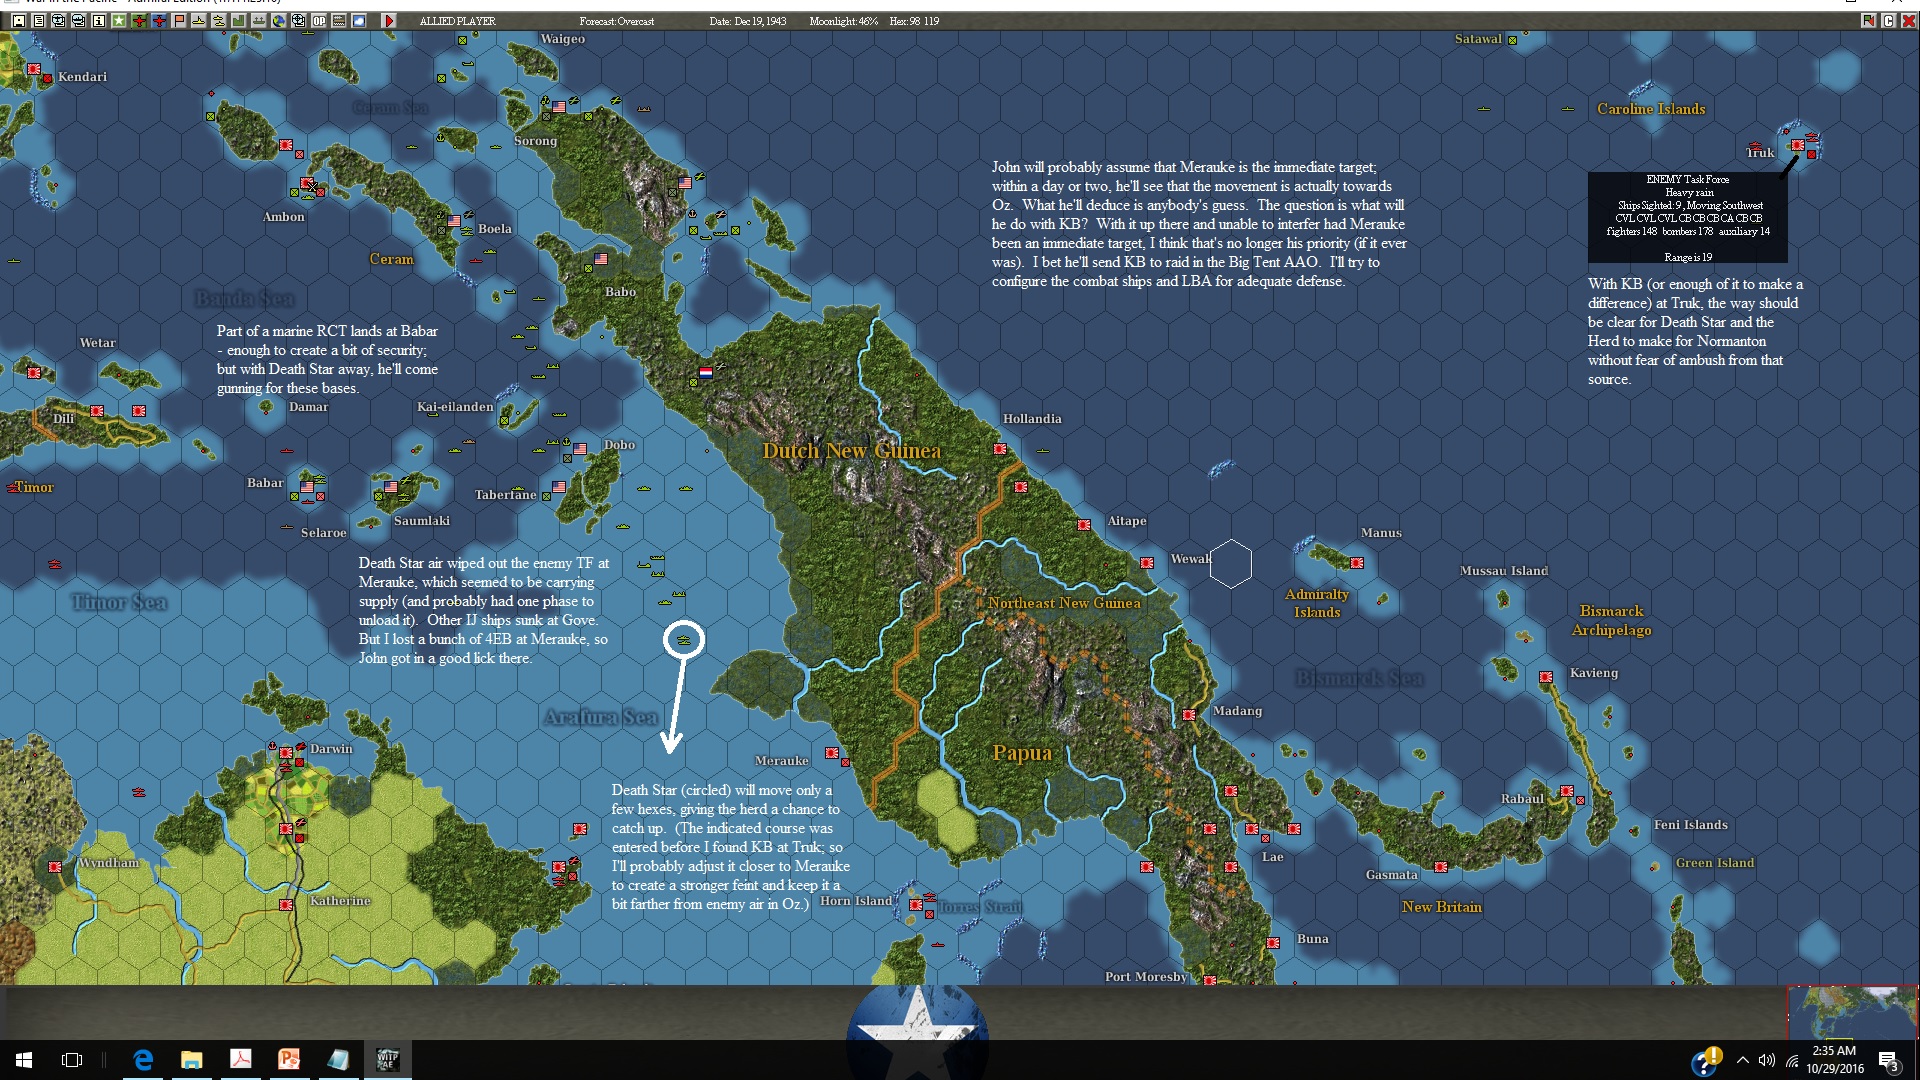
Task: Click the Darwin base label
Action: pos(331,749)
